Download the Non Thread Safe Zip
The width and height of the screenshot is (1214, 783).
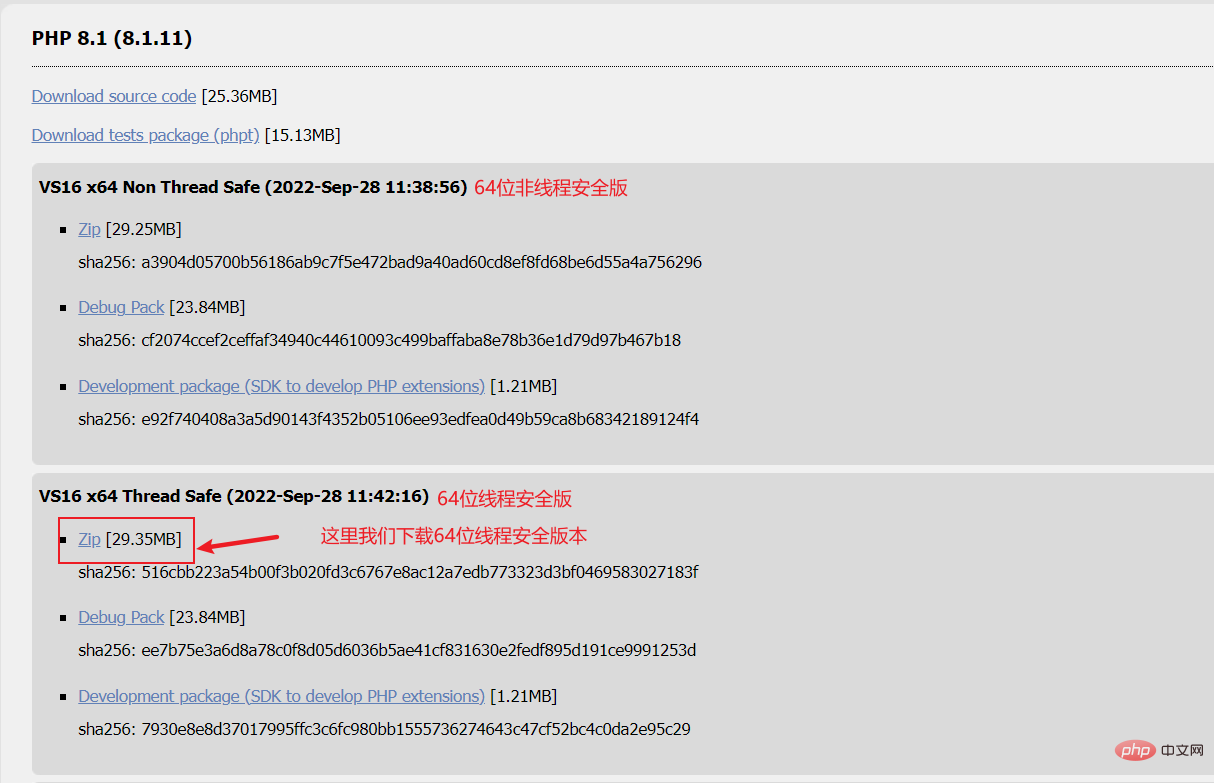pos(90,229)
